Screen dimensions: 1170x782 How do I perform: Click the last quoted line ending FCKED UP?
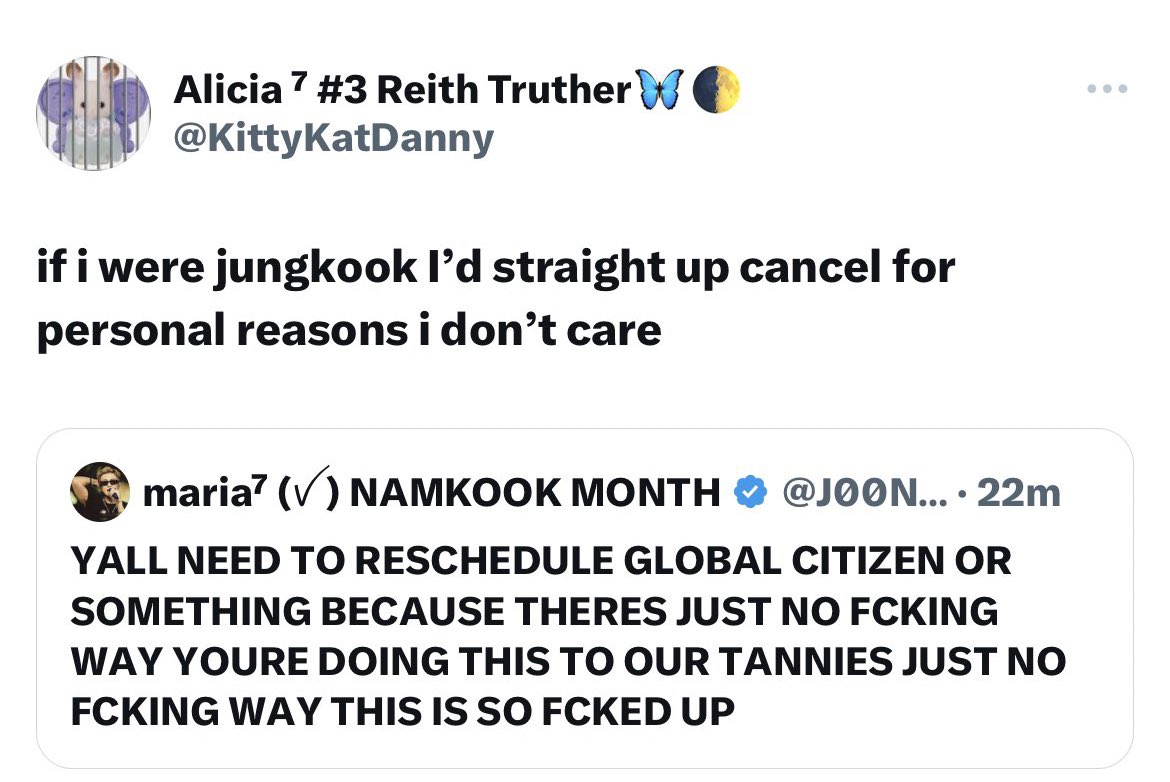402,711
